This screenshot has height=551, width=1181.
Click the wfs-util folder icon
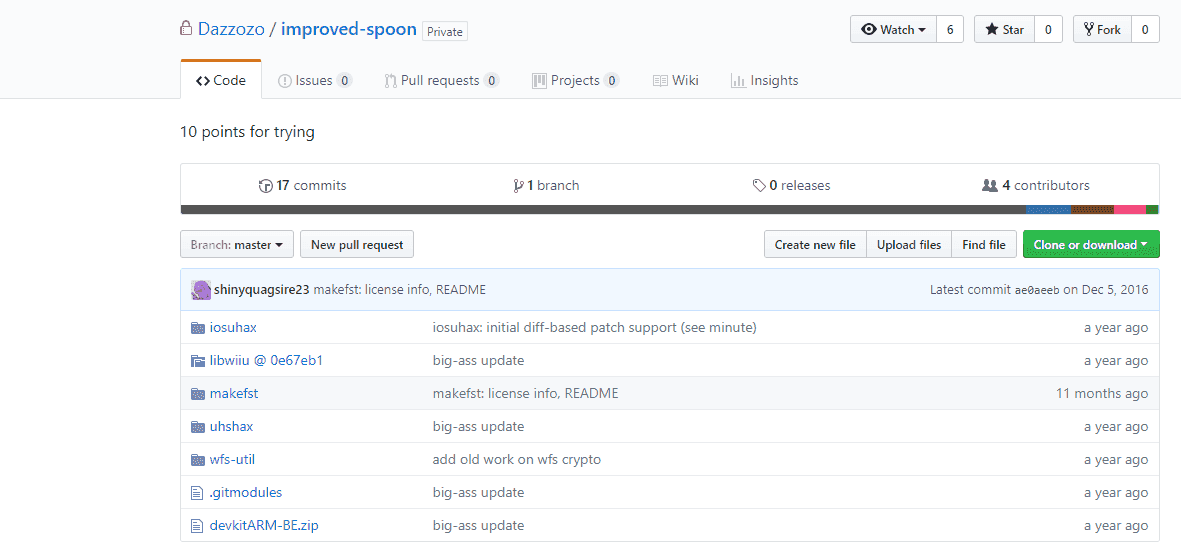coord(197,460)
